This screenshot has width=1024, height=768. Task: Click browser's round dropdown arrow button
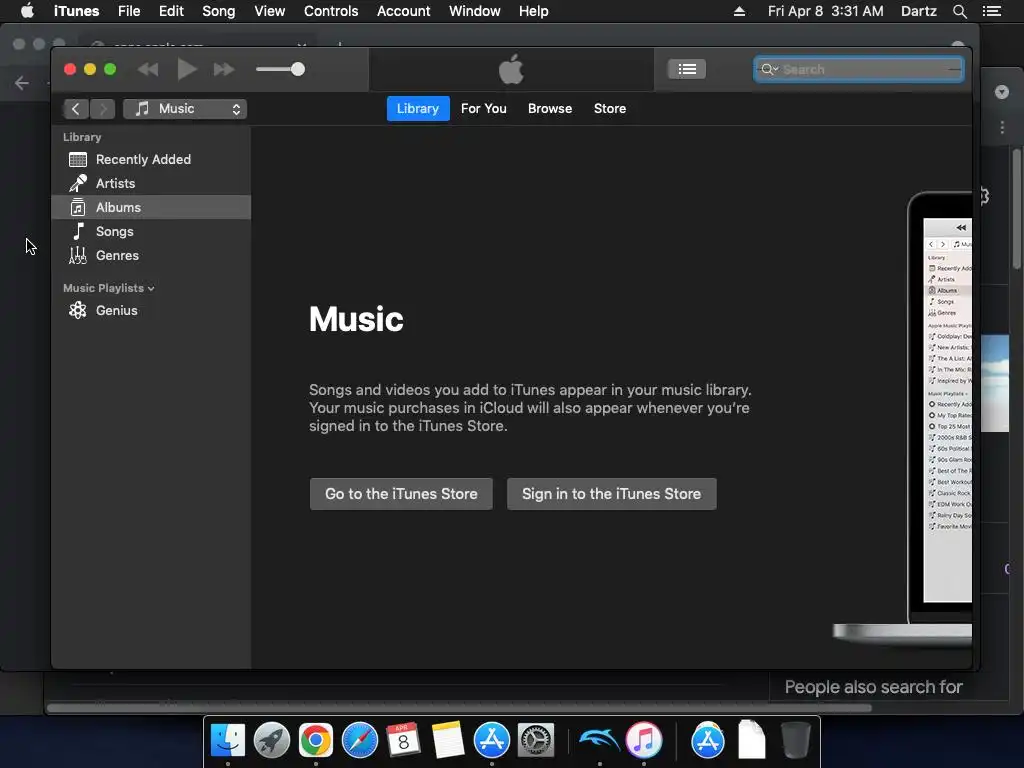(x=1002, y=92)
